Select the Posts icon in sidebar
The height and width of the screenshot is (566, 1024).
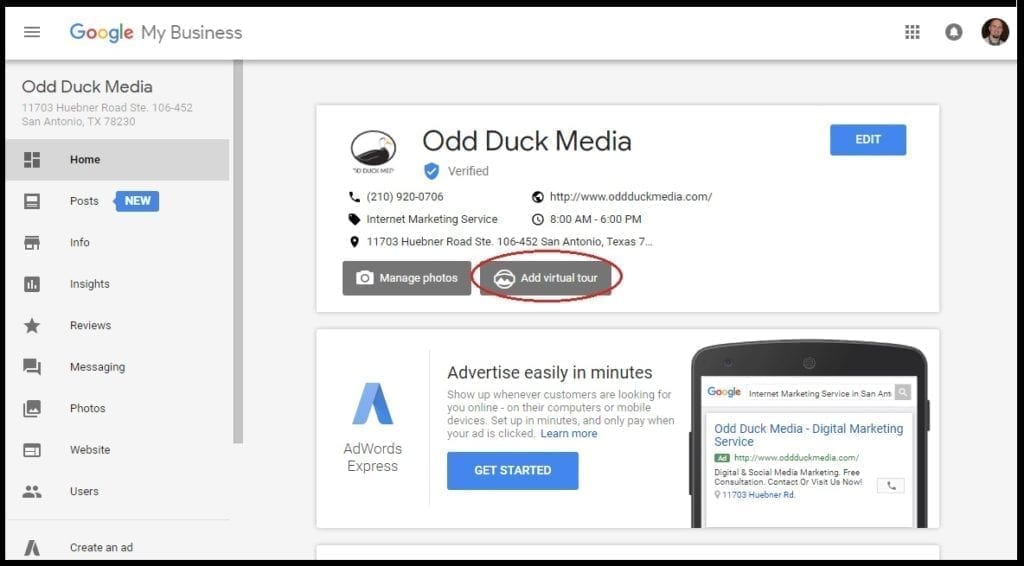pyautogui.click(x=31, y=201)
